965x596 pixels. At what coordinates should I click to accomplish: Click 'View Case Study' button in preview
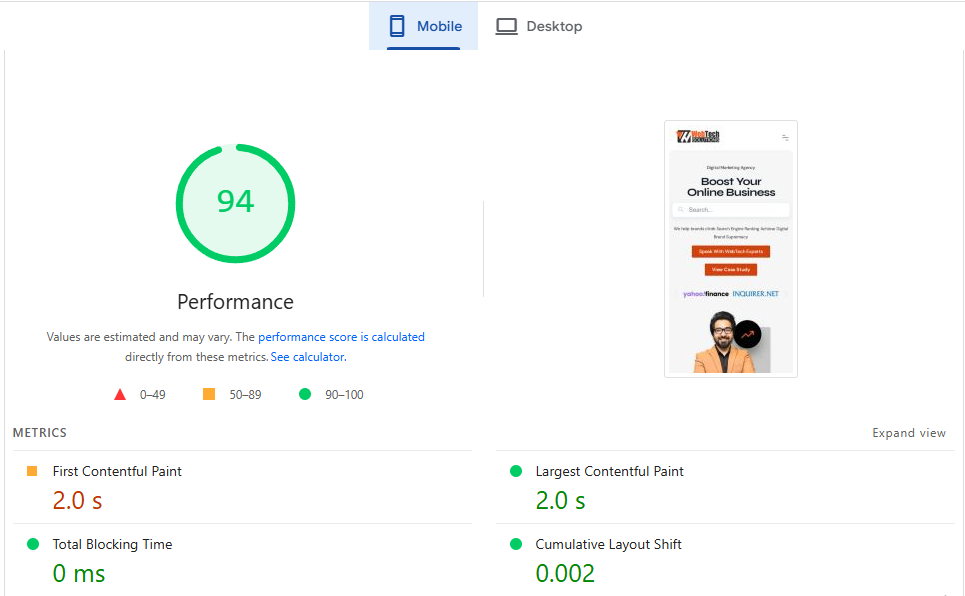click(731, 270)
